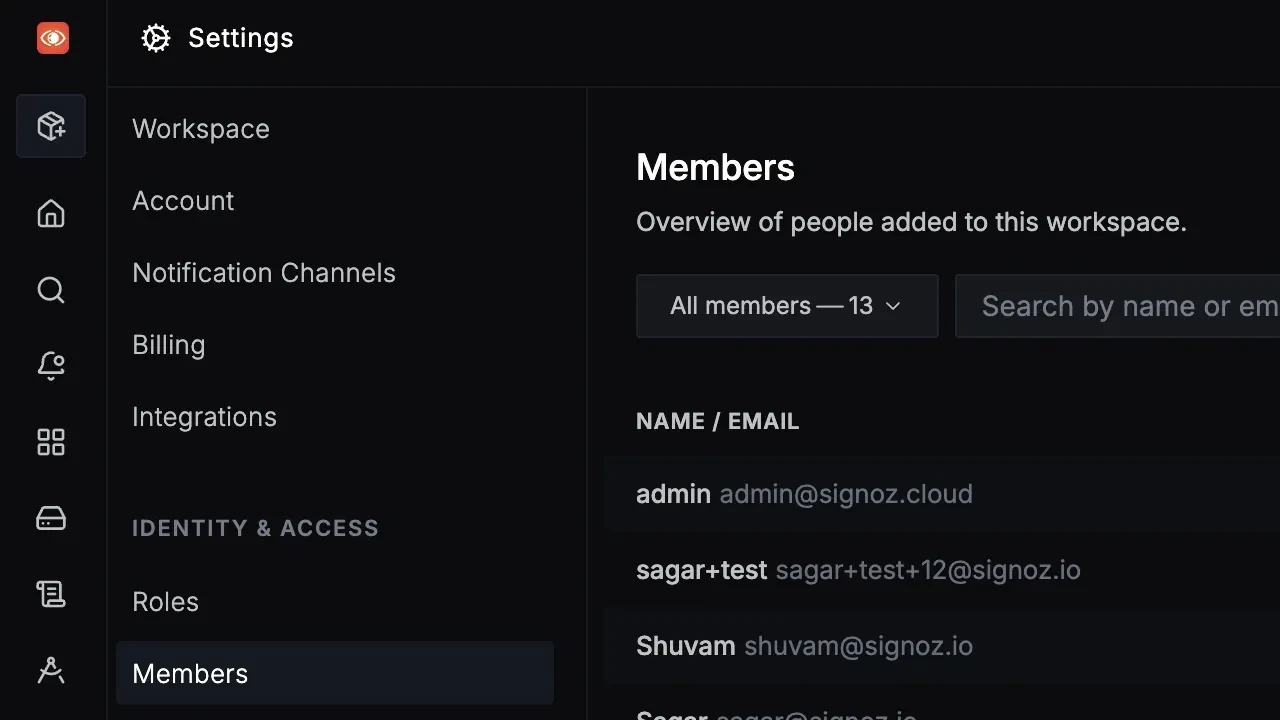
Task: Go to Notification Channels settings
Action: (264, 273)
